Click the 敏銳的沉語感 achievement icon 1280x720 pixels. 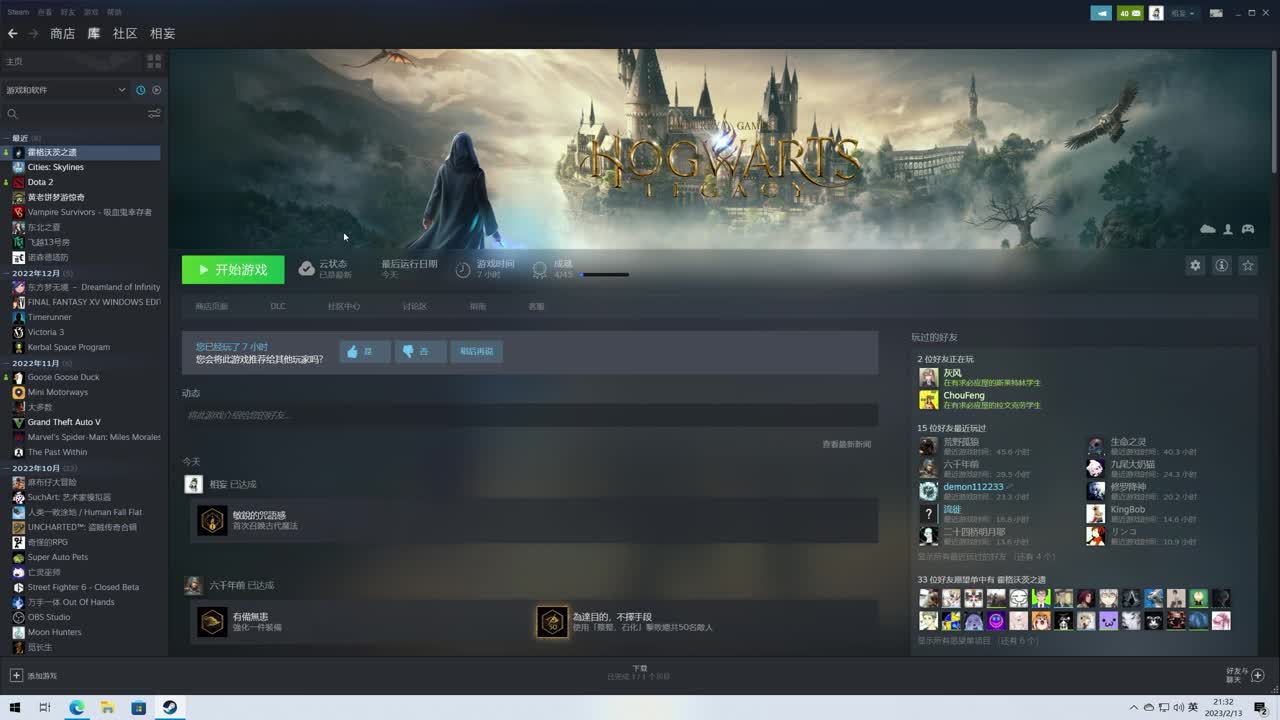click(212, 520)
